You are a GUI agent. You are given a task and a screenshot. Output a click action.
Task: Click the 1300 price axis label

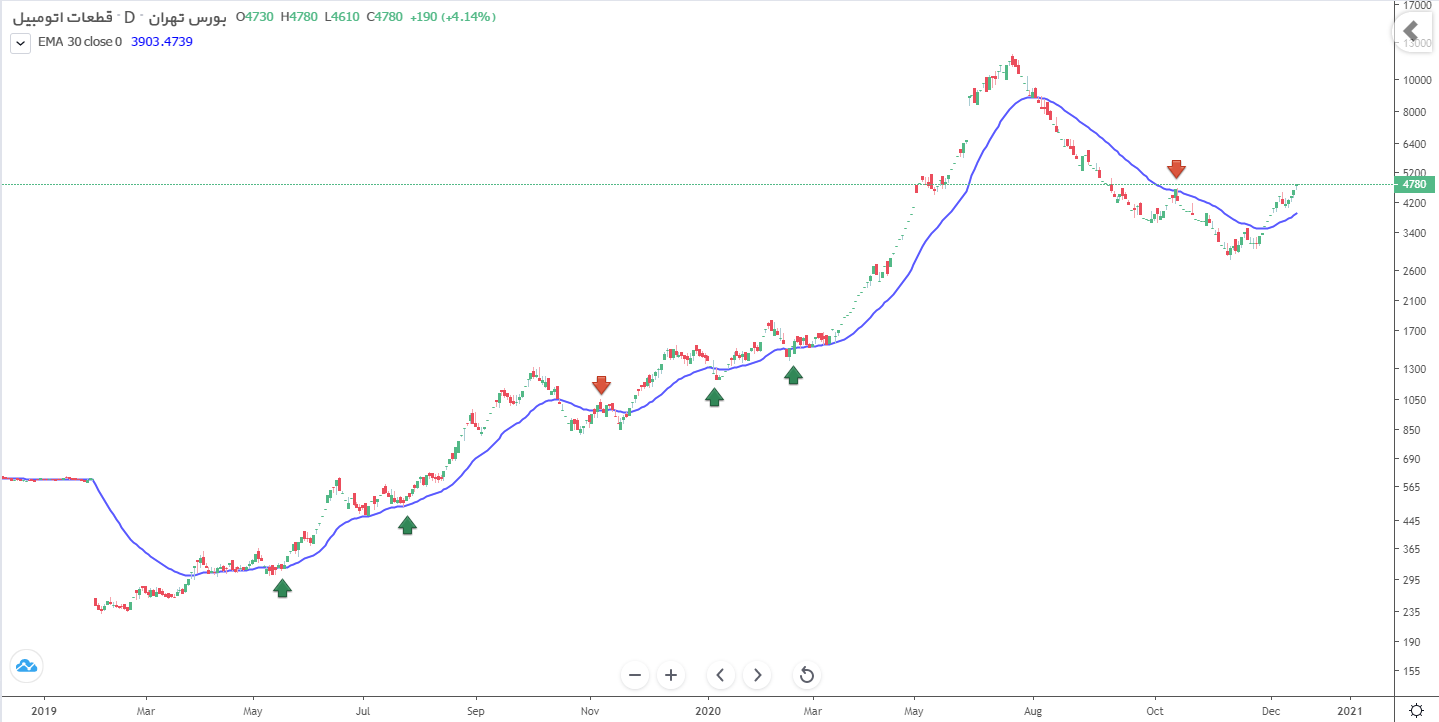pos(1414,369)
